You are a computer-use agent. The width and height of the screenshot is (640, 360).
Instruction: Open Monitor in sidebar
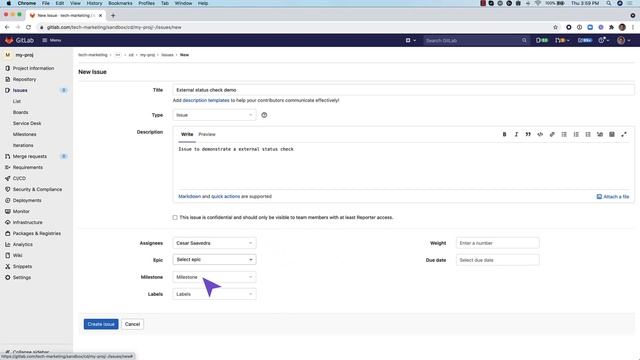pos(21,211)
